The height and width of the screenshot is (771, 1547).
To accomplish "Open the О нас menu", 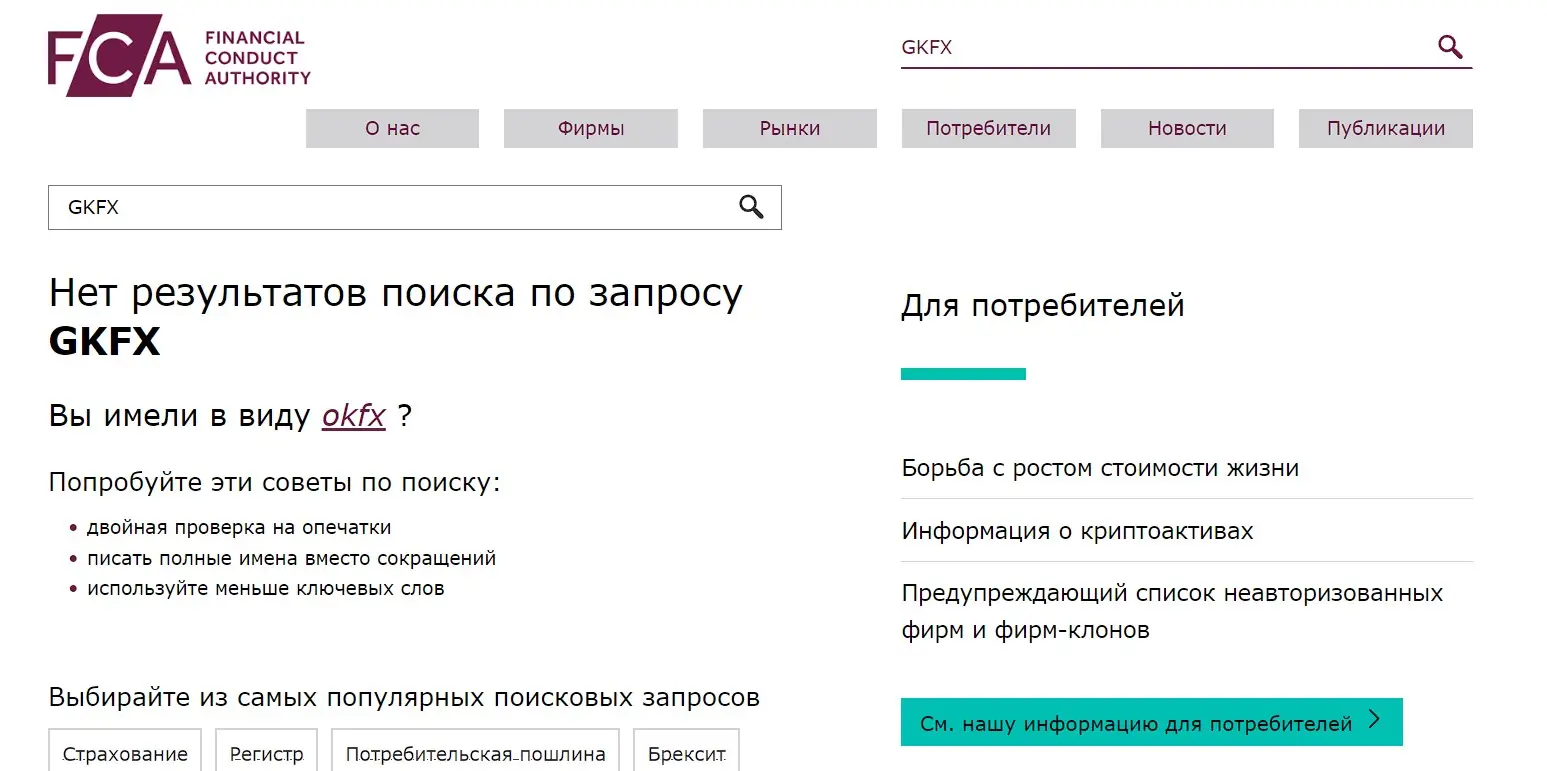I will pos(392,128).
